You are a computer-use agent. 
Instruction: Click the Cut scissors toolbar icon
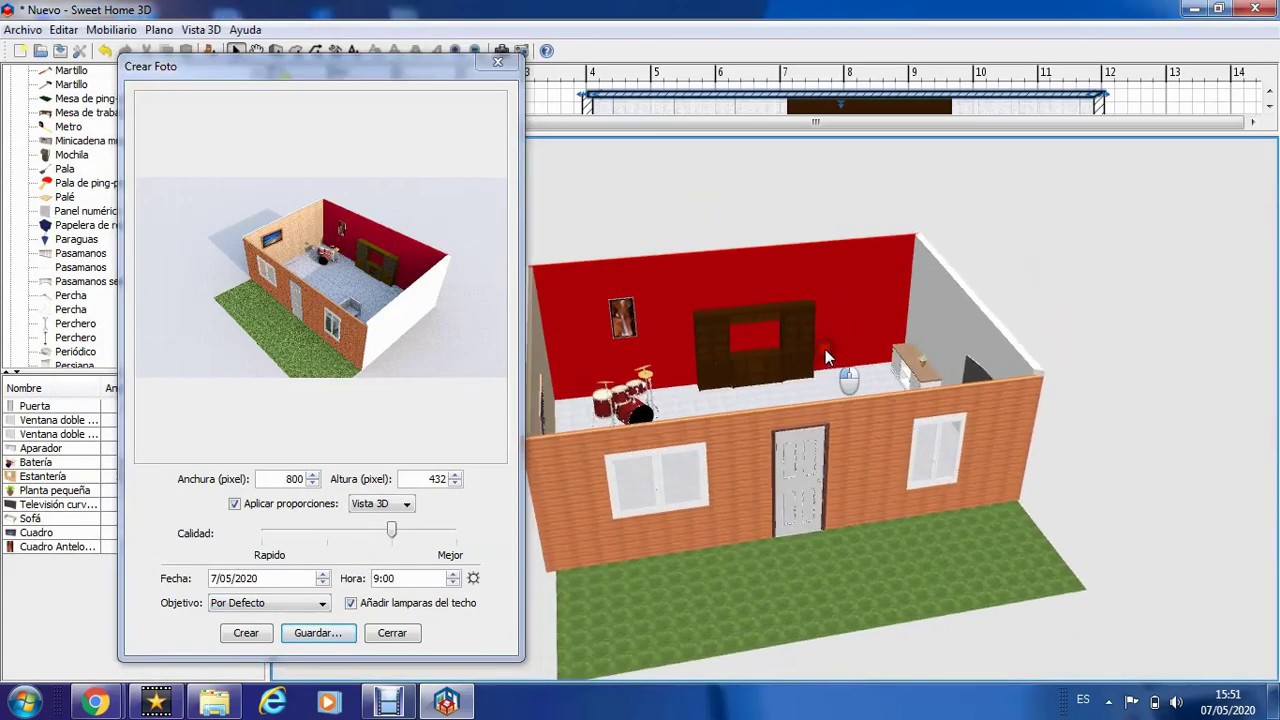click(146, 50)
